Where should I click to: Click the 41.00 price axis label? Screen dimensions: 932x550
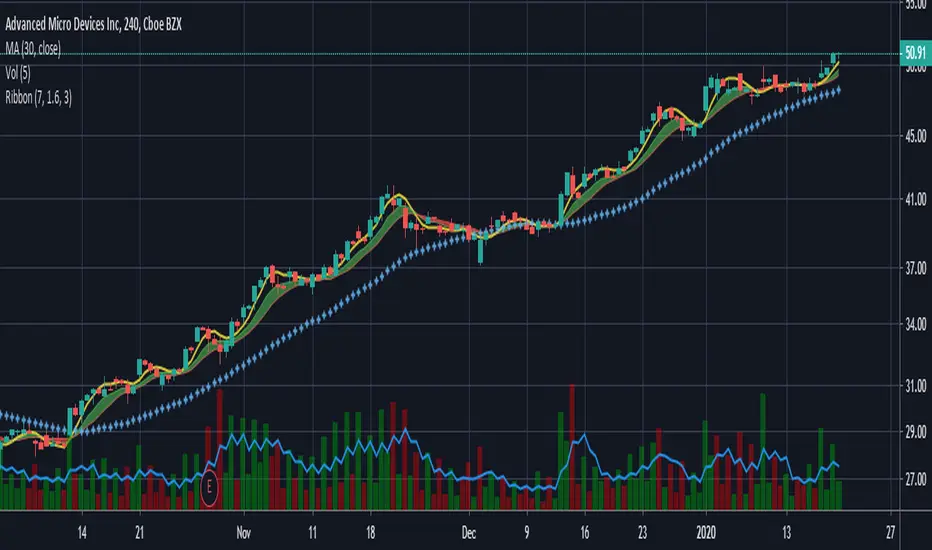pyautogui.click(x=915, y=199)
